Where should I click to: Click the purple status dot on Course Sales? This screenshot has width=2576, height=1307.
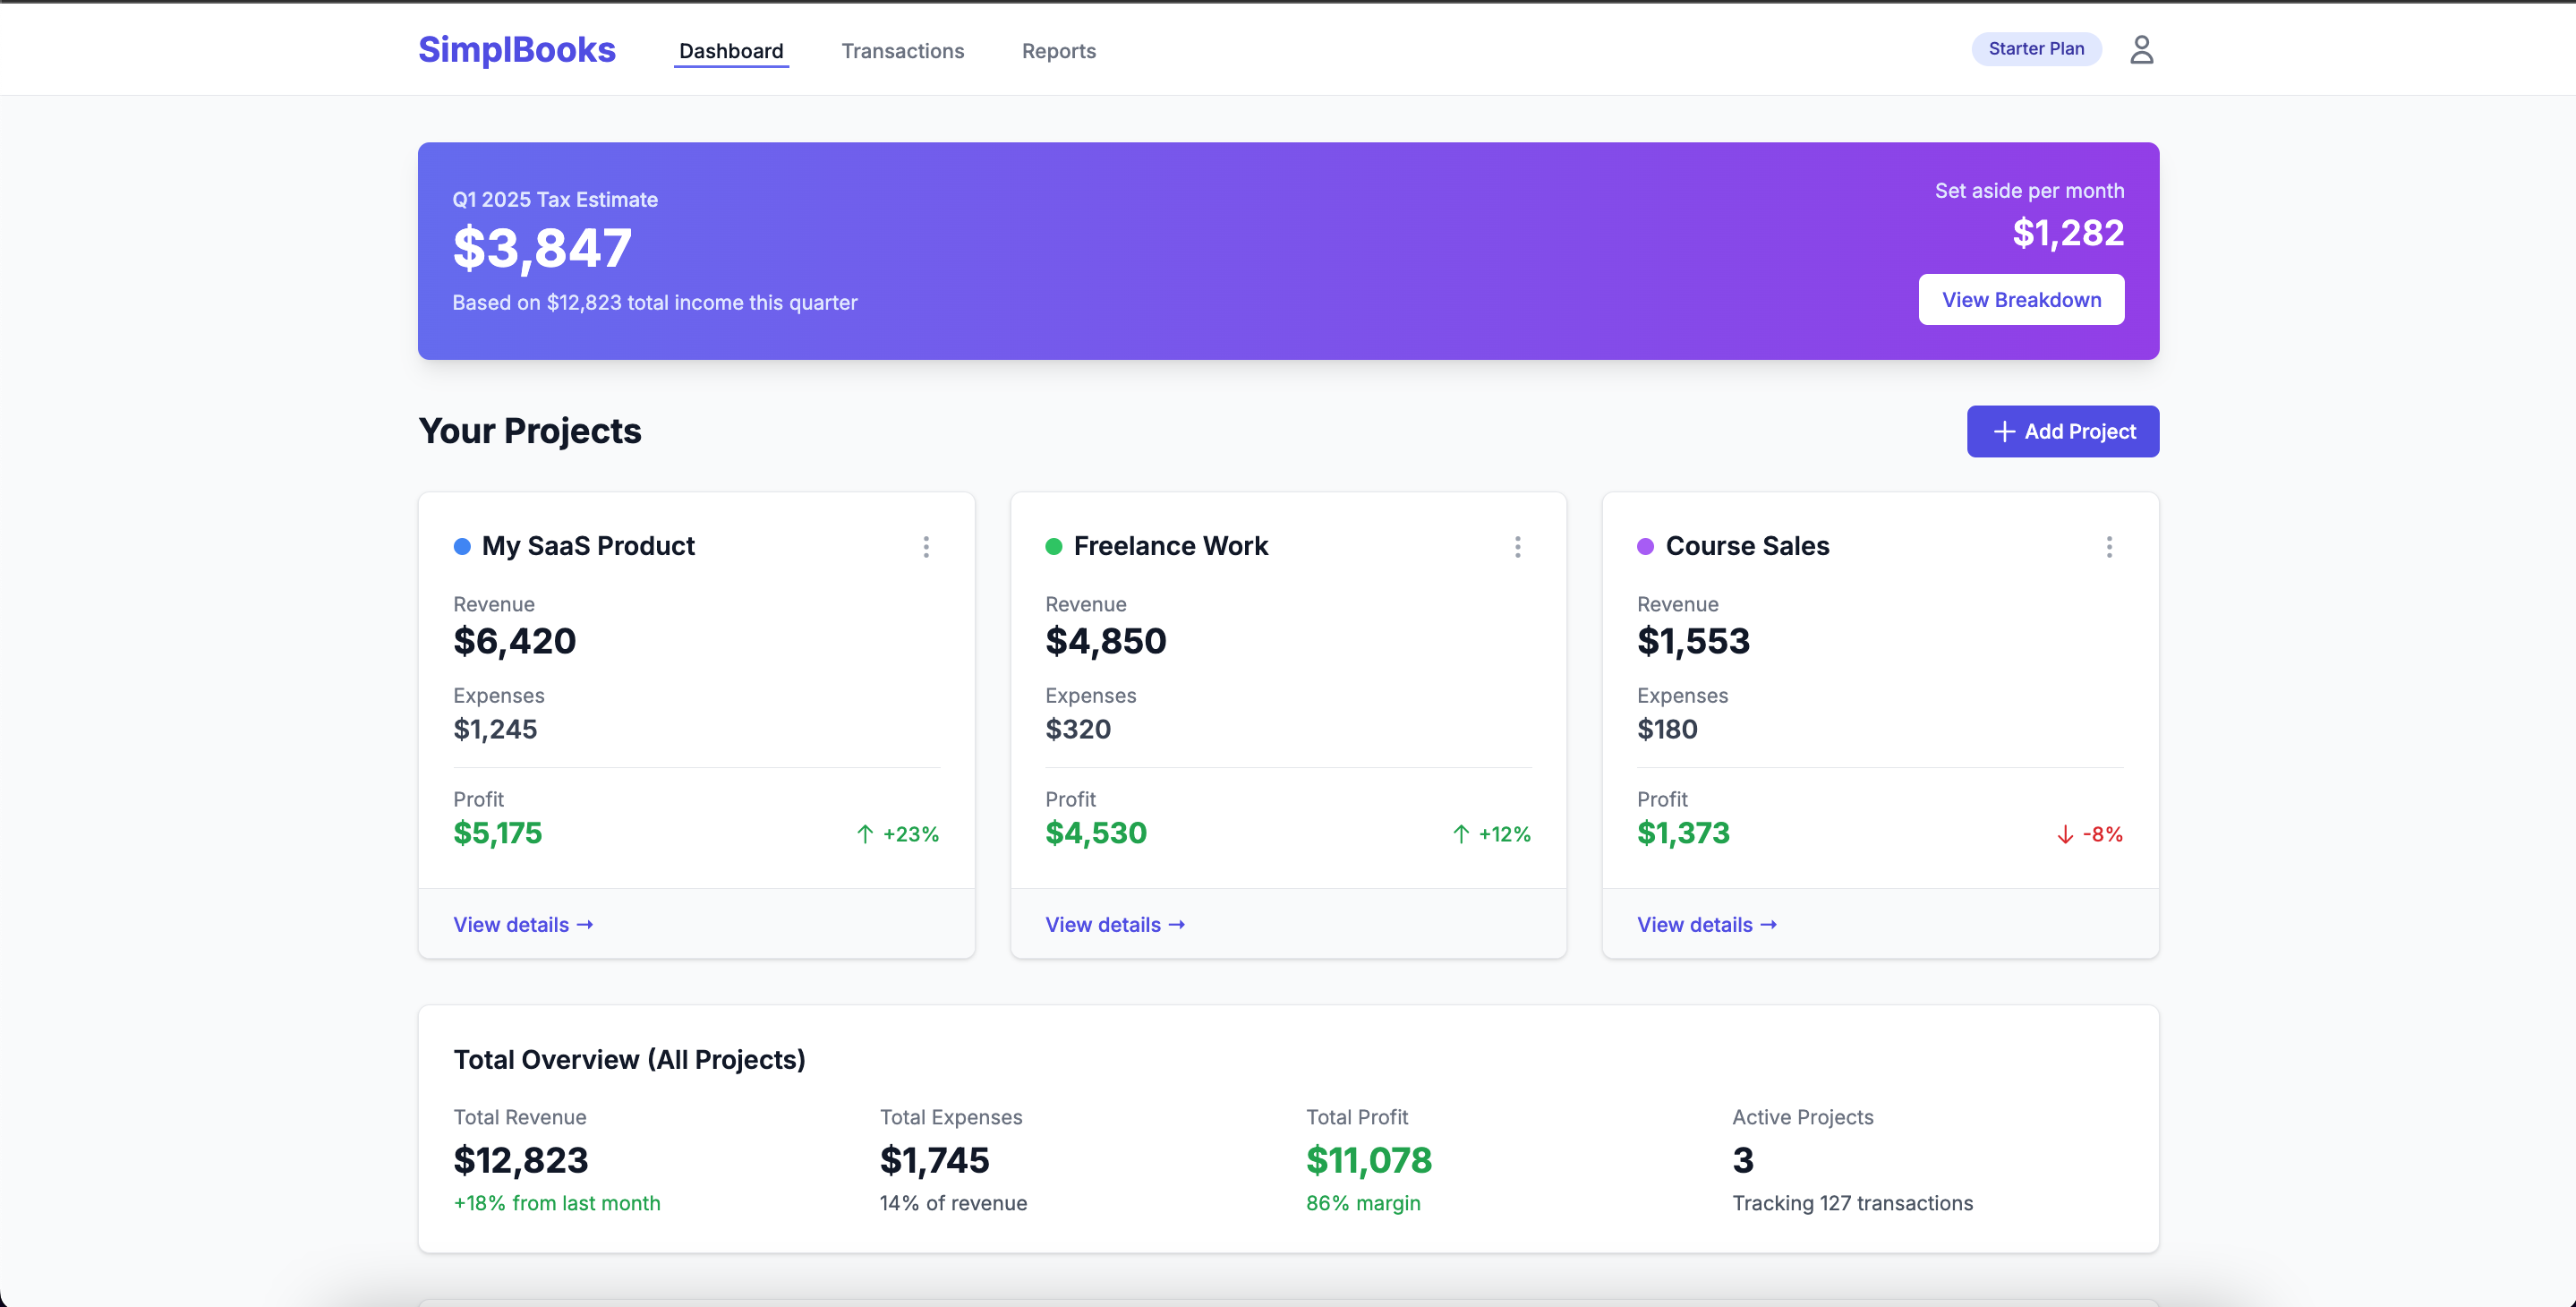(x=1646, y=546)
